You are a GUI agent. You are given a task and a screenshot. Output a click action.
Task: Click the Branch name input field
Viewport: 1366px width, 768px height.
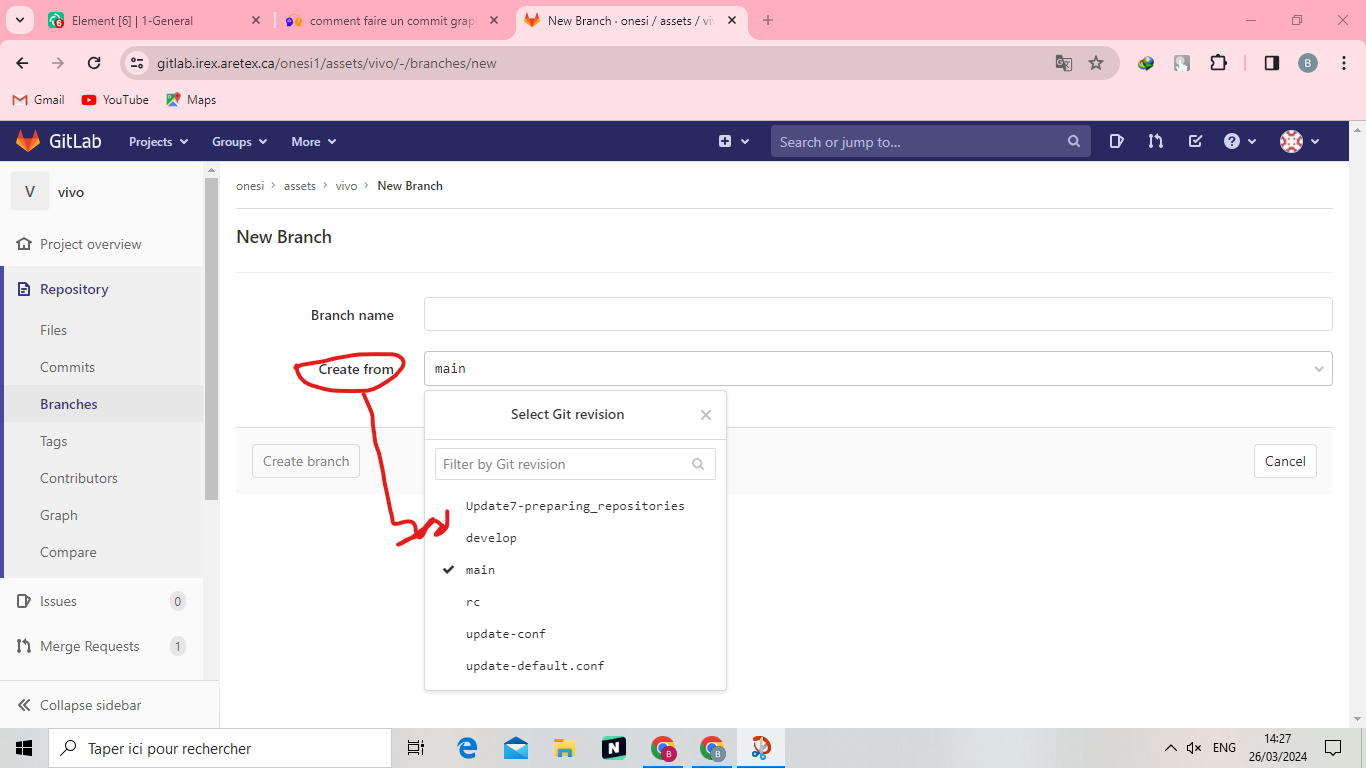coord(878,314)
